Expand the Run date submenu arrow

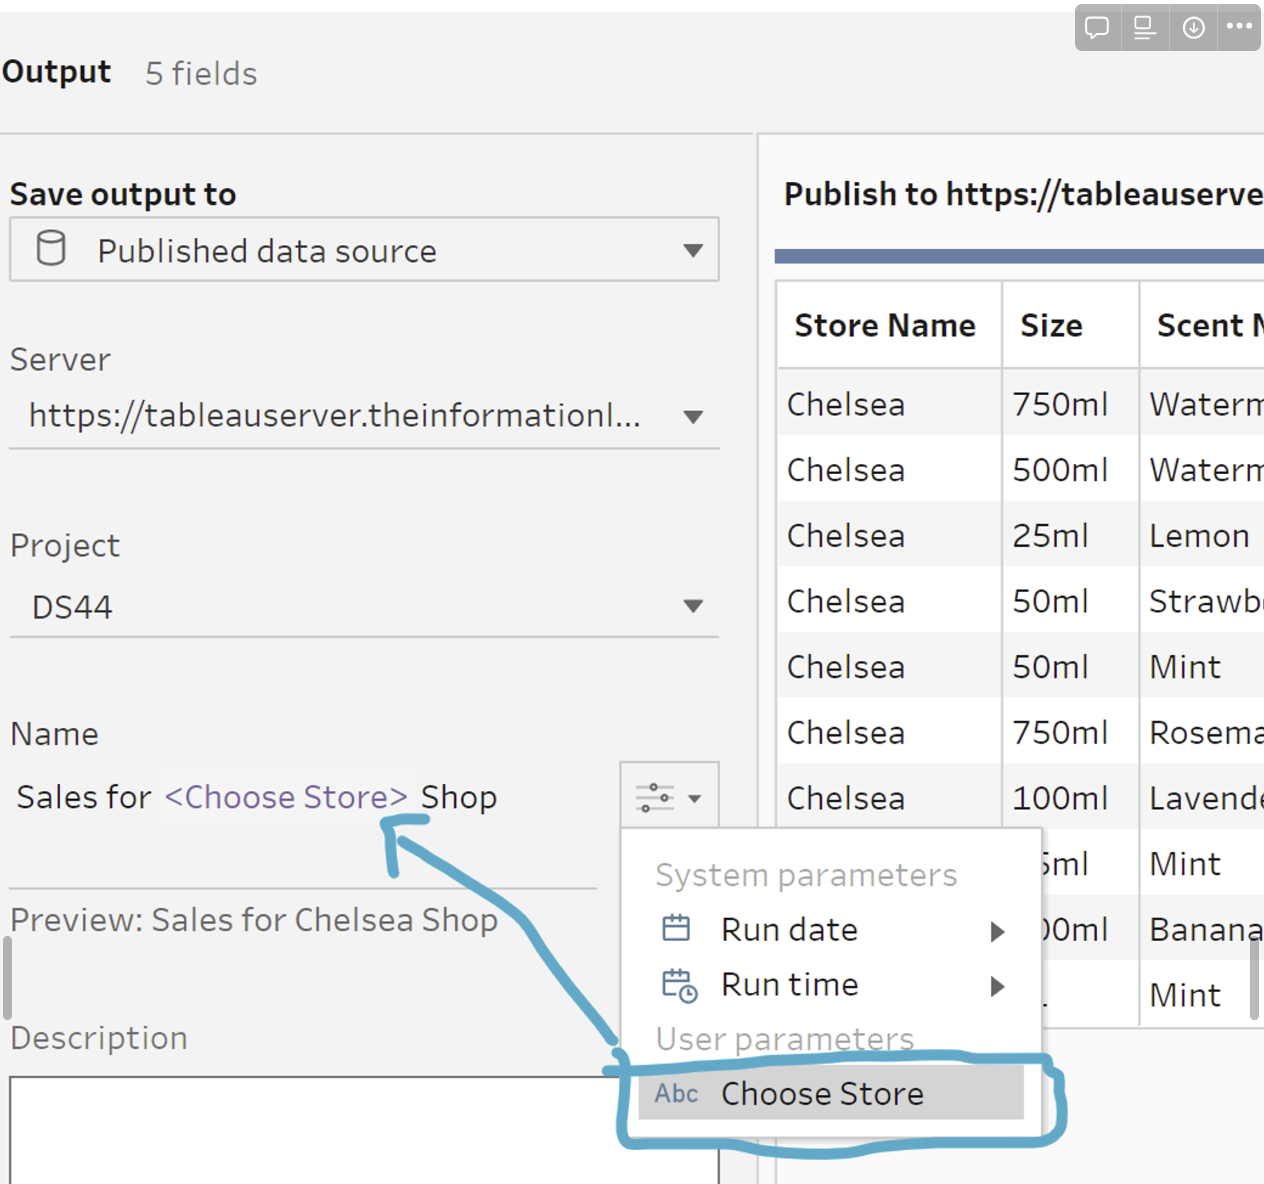[997, 931]
